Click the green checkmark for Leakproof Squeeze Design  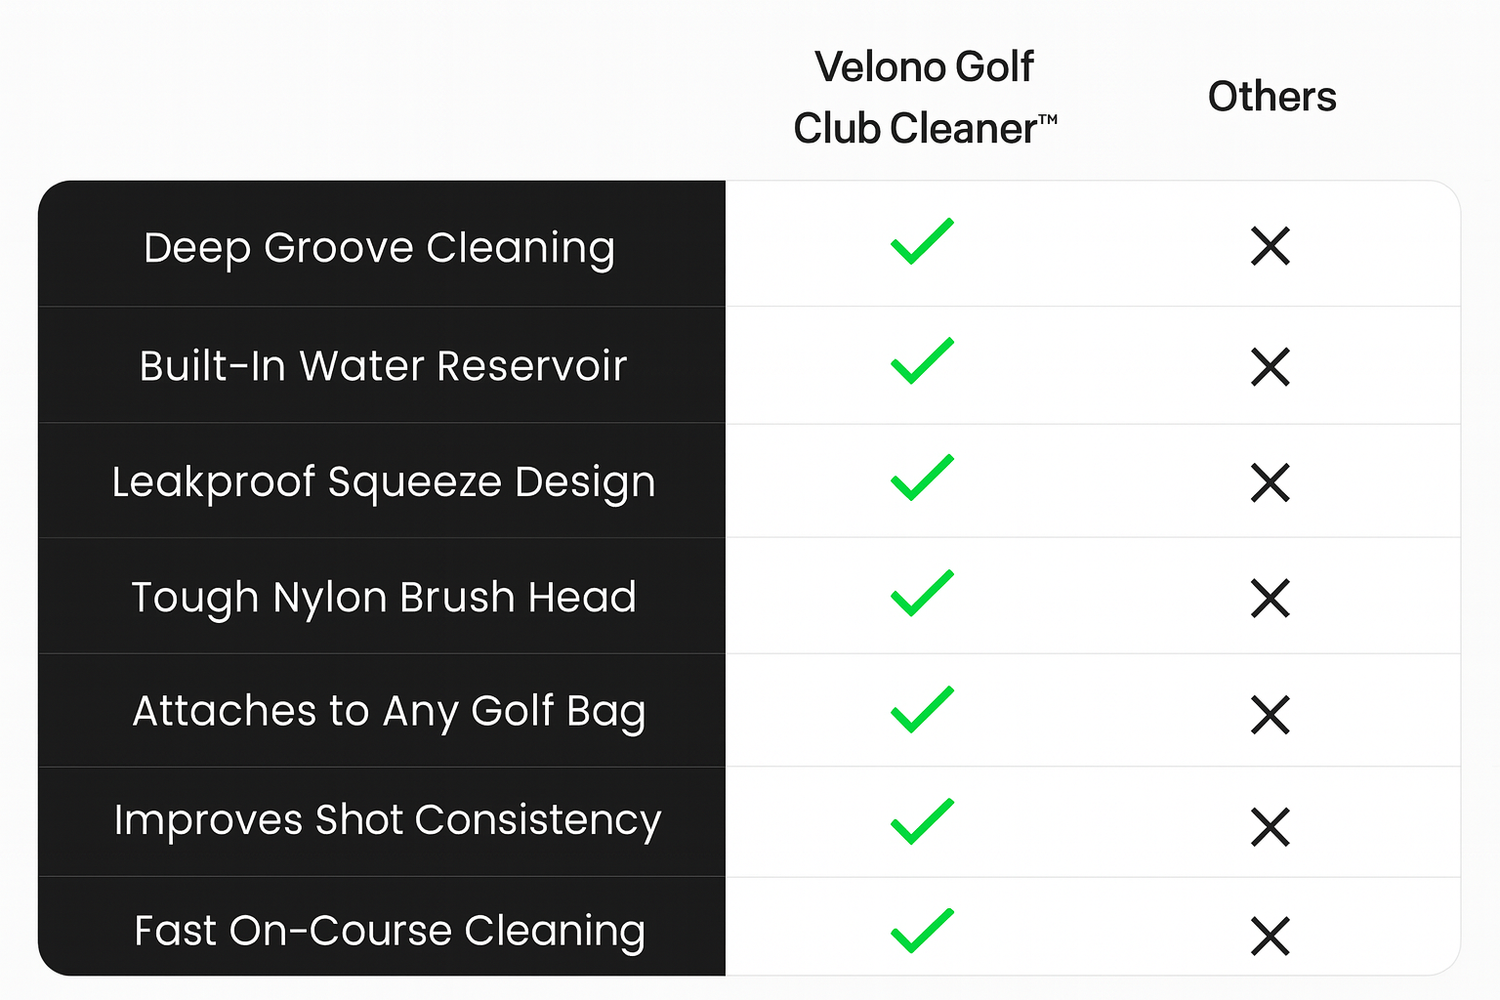tap(921, 478)
